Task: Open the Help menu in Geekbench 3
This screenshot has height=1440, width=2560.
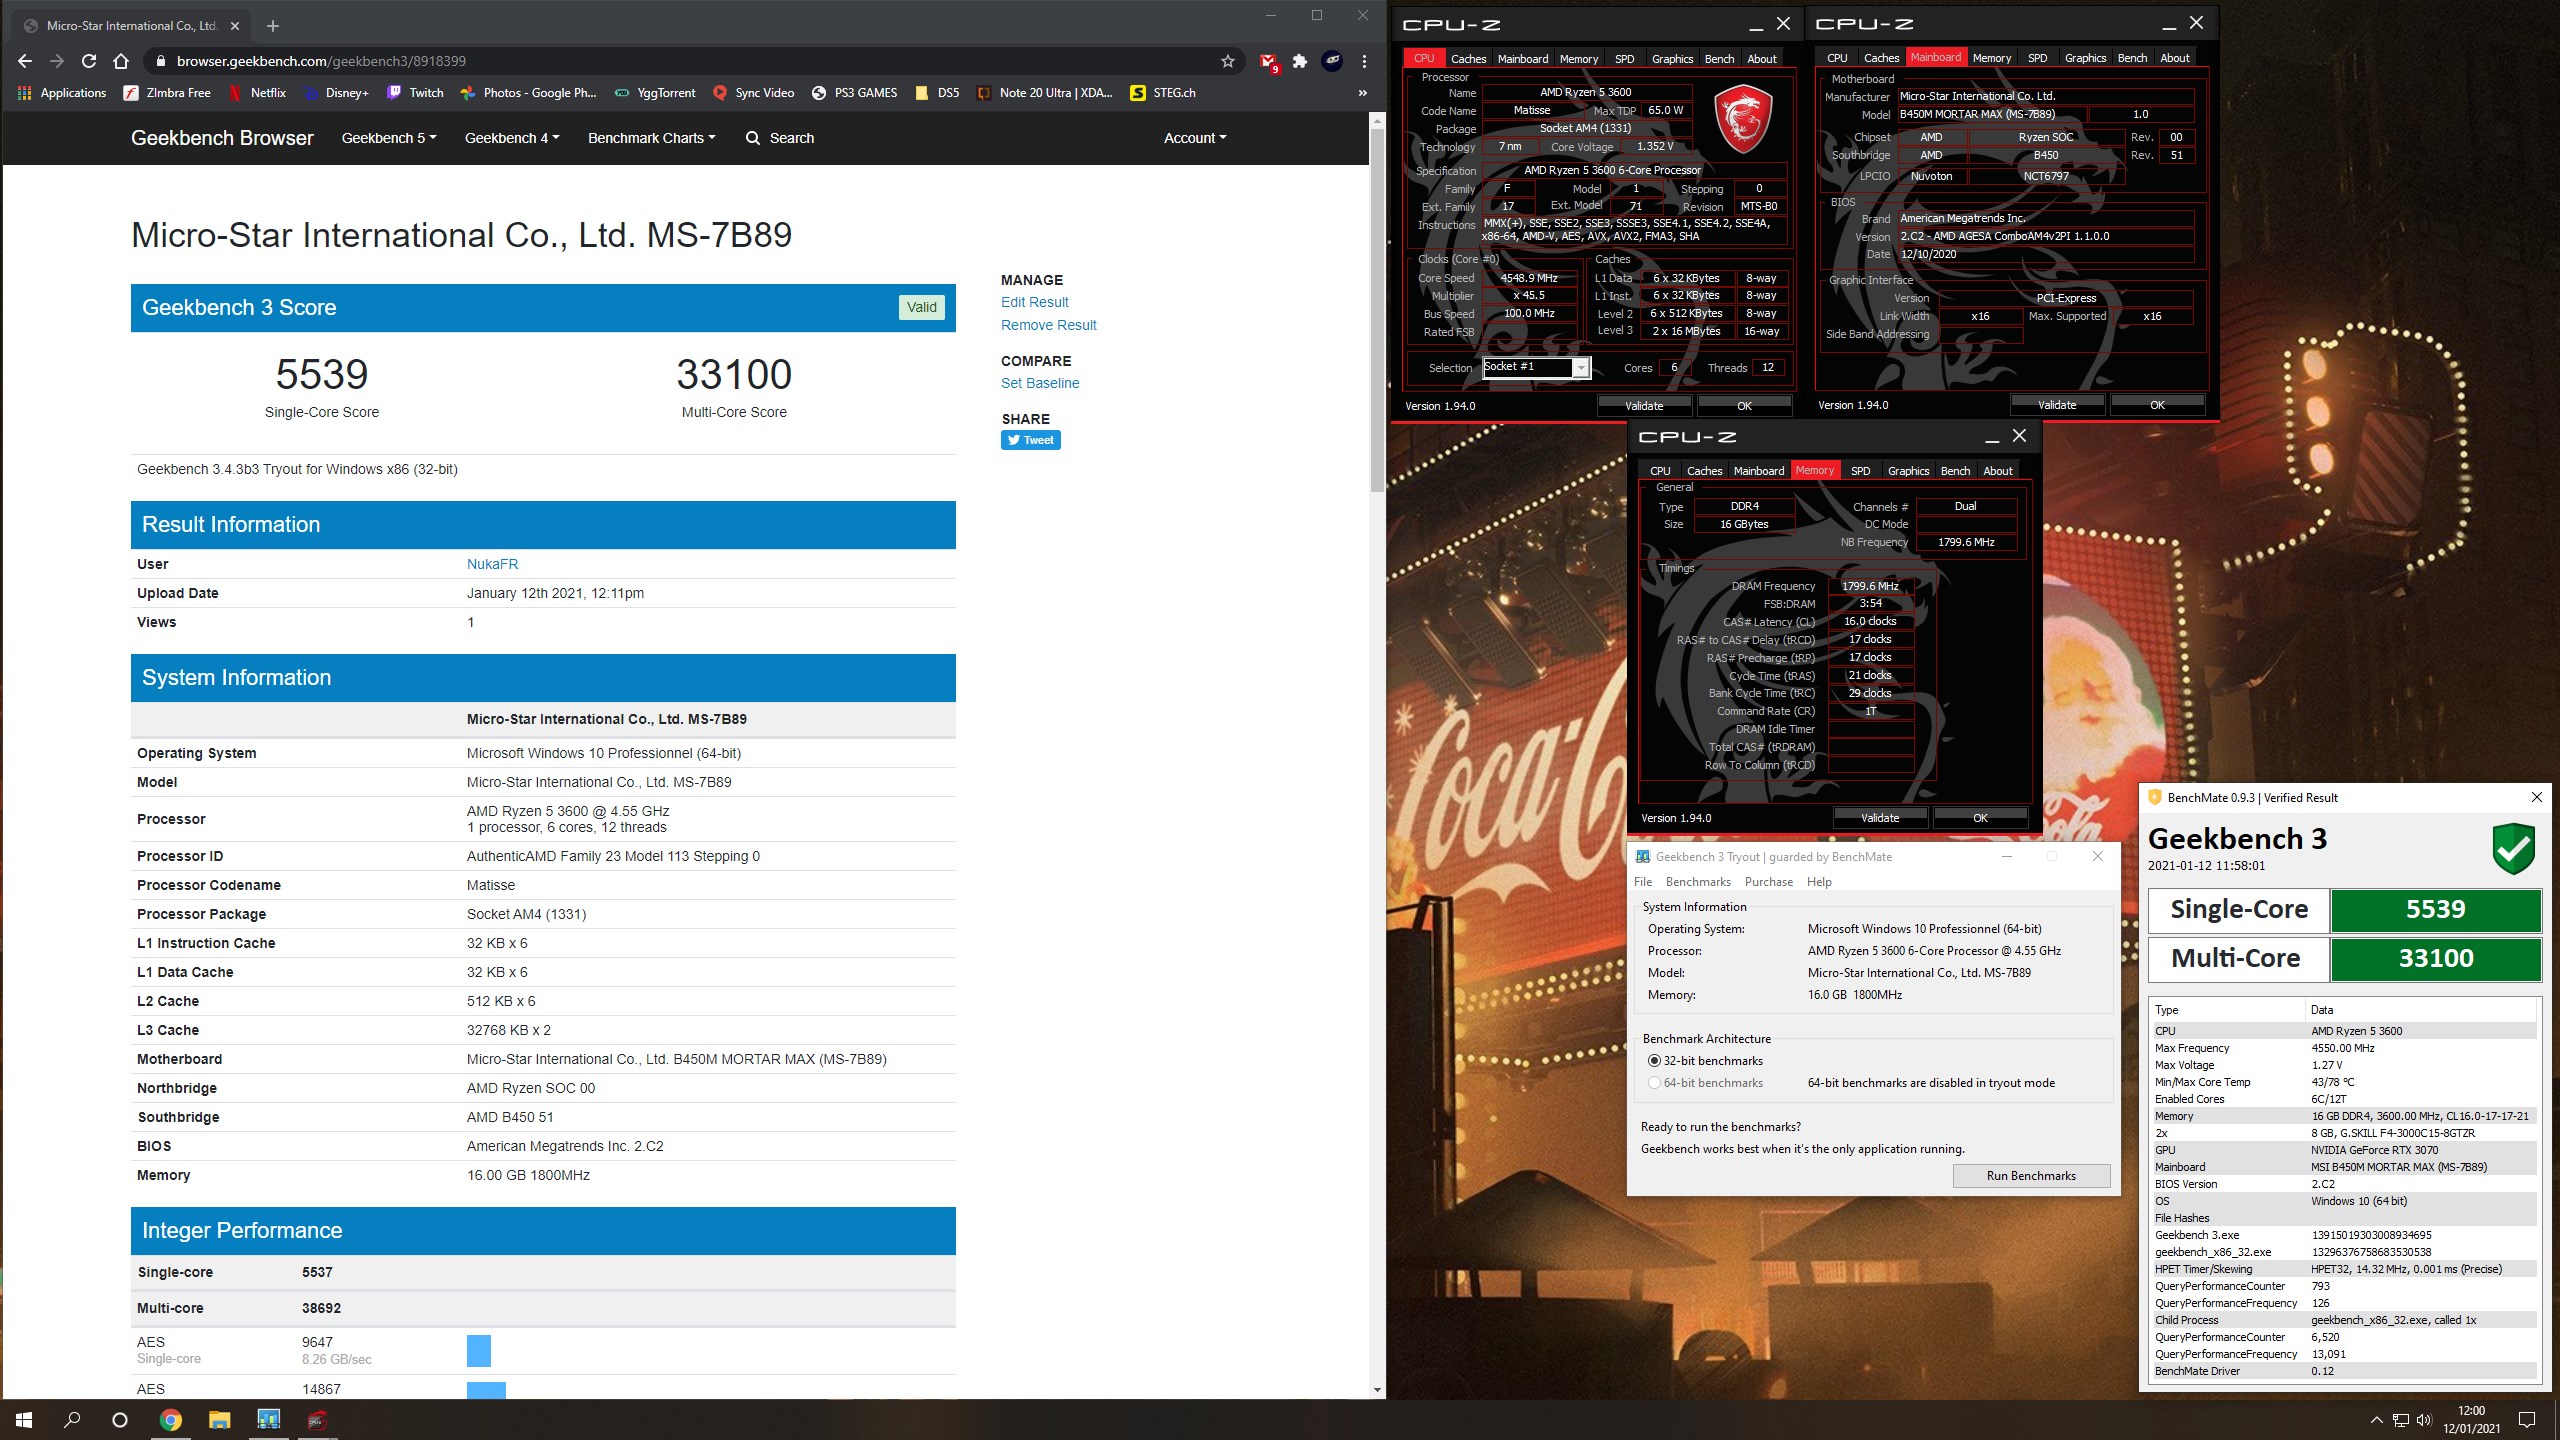Action: pyautogui.click(x=1819, y=882)
